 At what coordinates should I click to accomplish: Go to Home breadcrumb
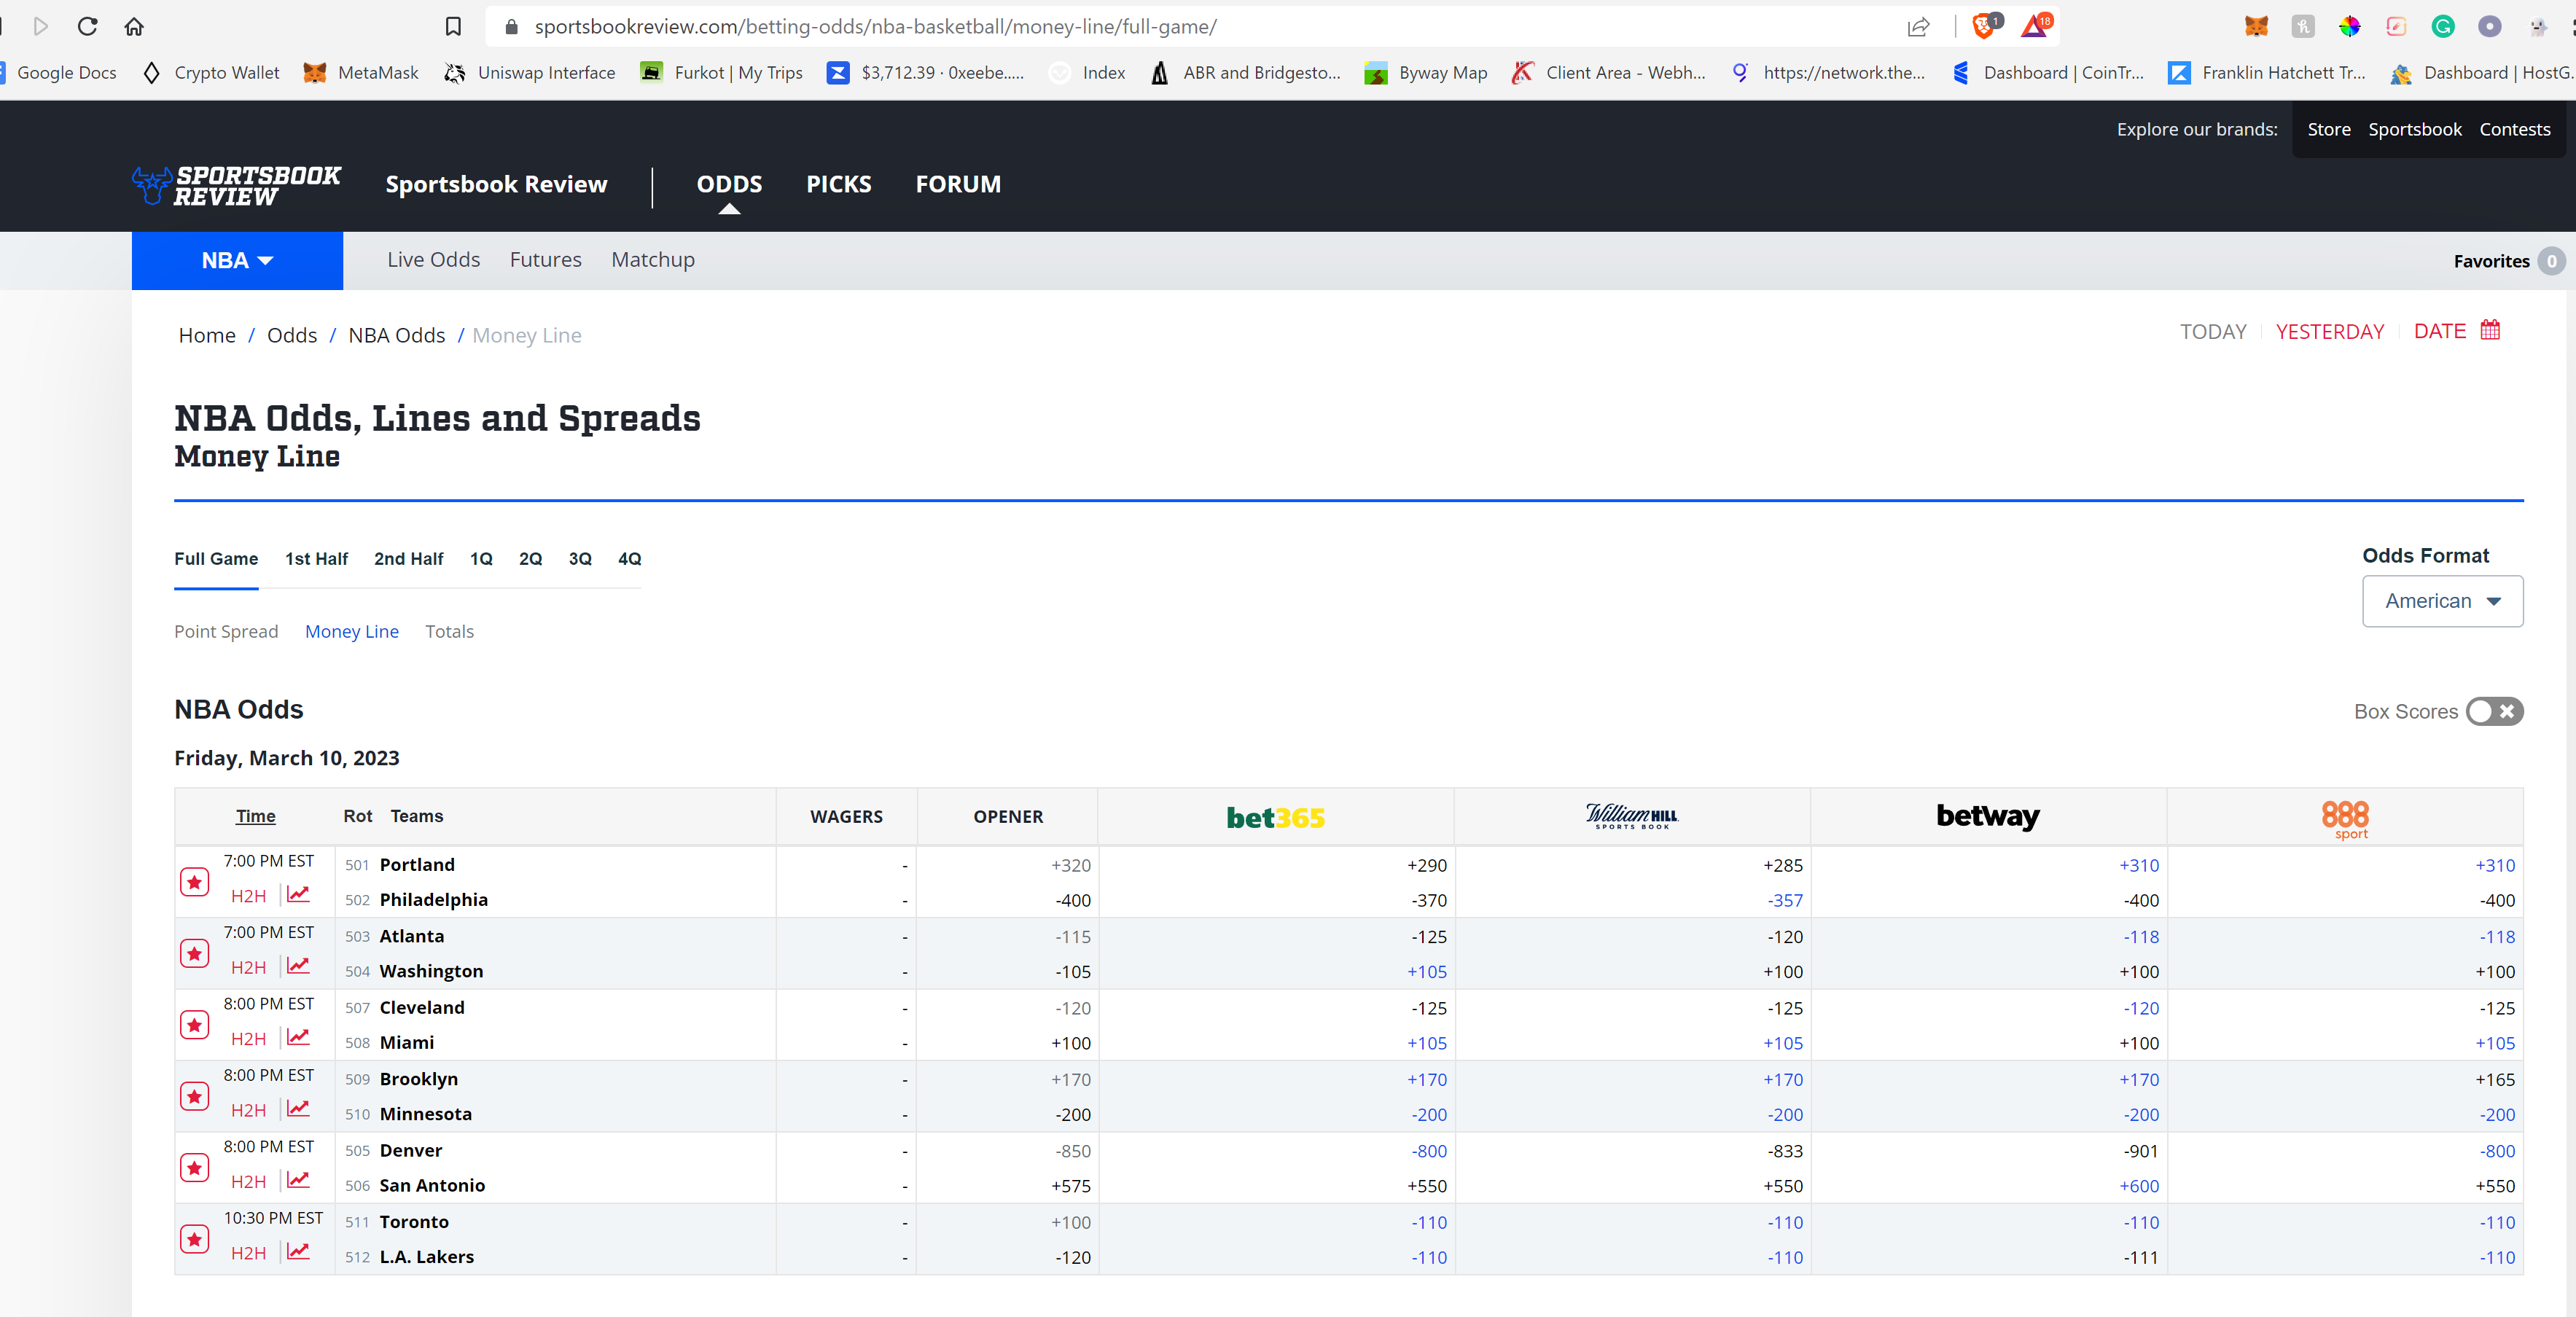tap(207, 335)
